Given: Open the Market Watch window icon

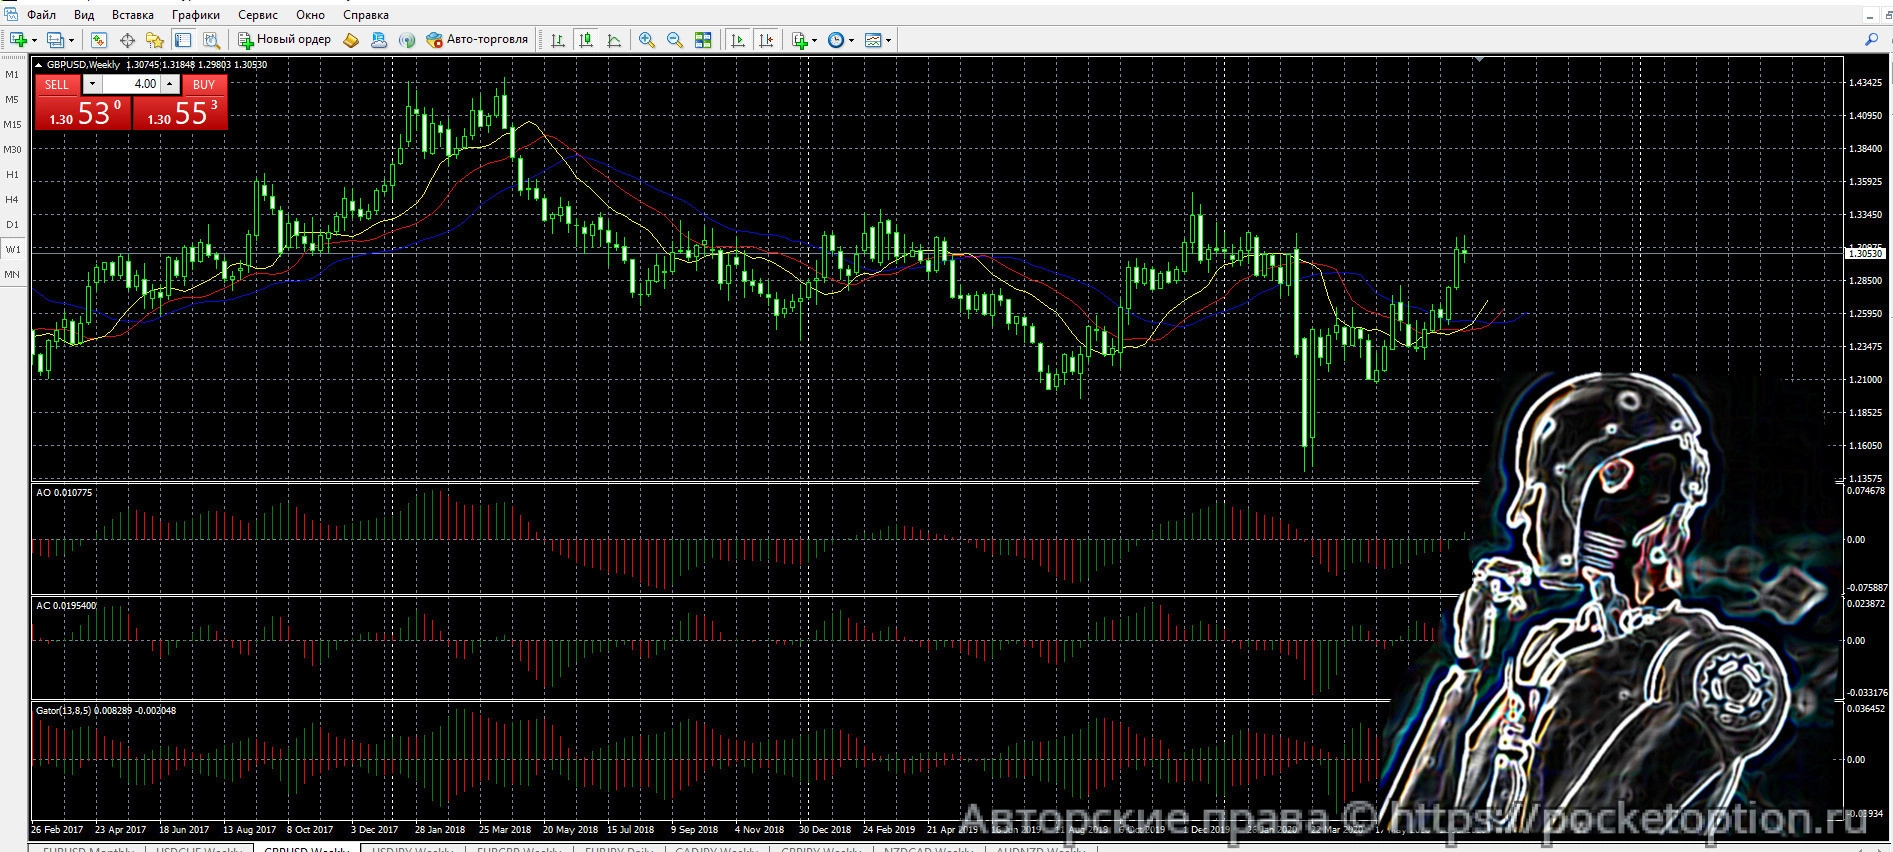Looking at the screenshot, I should (x=98, y=40).
